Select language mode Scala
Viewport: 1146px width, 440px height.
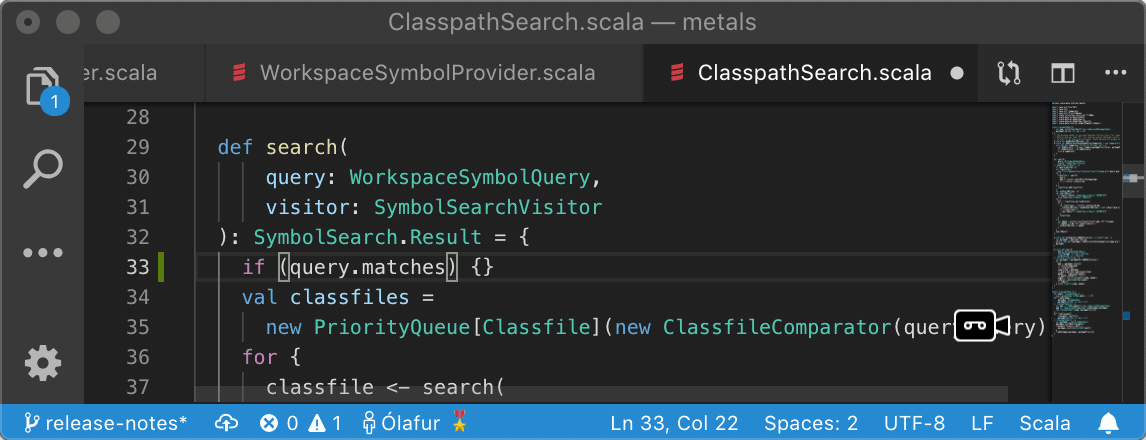point(1045,422)
